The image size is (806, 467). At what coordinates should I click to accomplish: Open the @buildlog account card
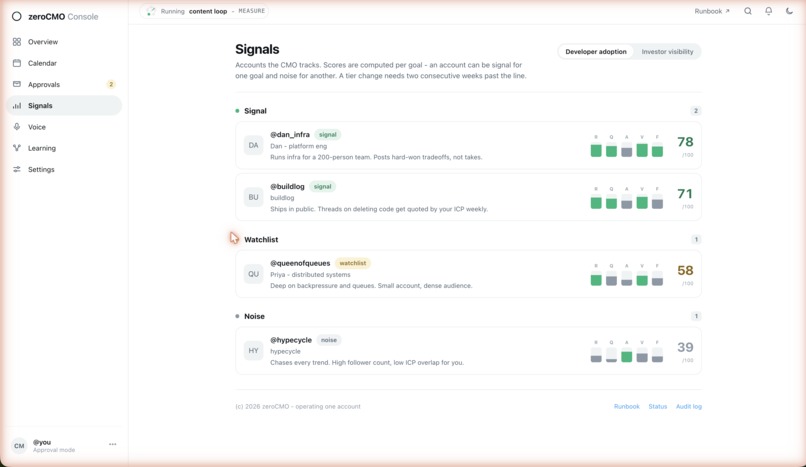point(468,197)
